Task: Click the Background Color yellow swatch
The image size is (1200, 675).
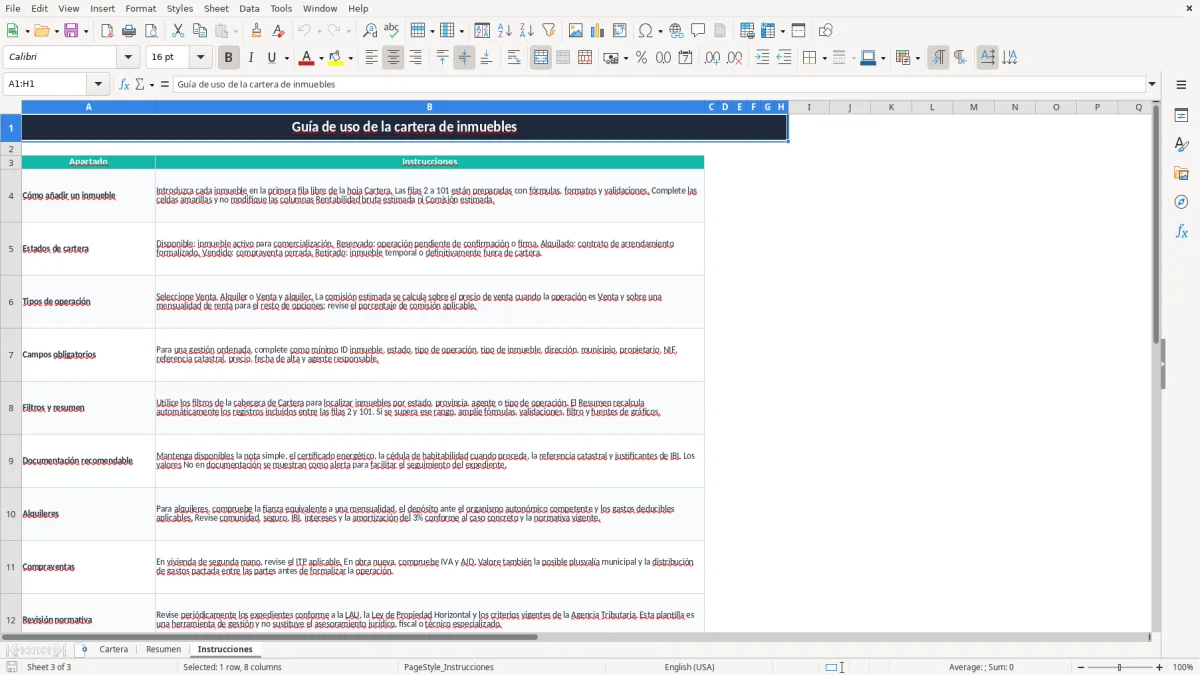Action: point(335,58)
